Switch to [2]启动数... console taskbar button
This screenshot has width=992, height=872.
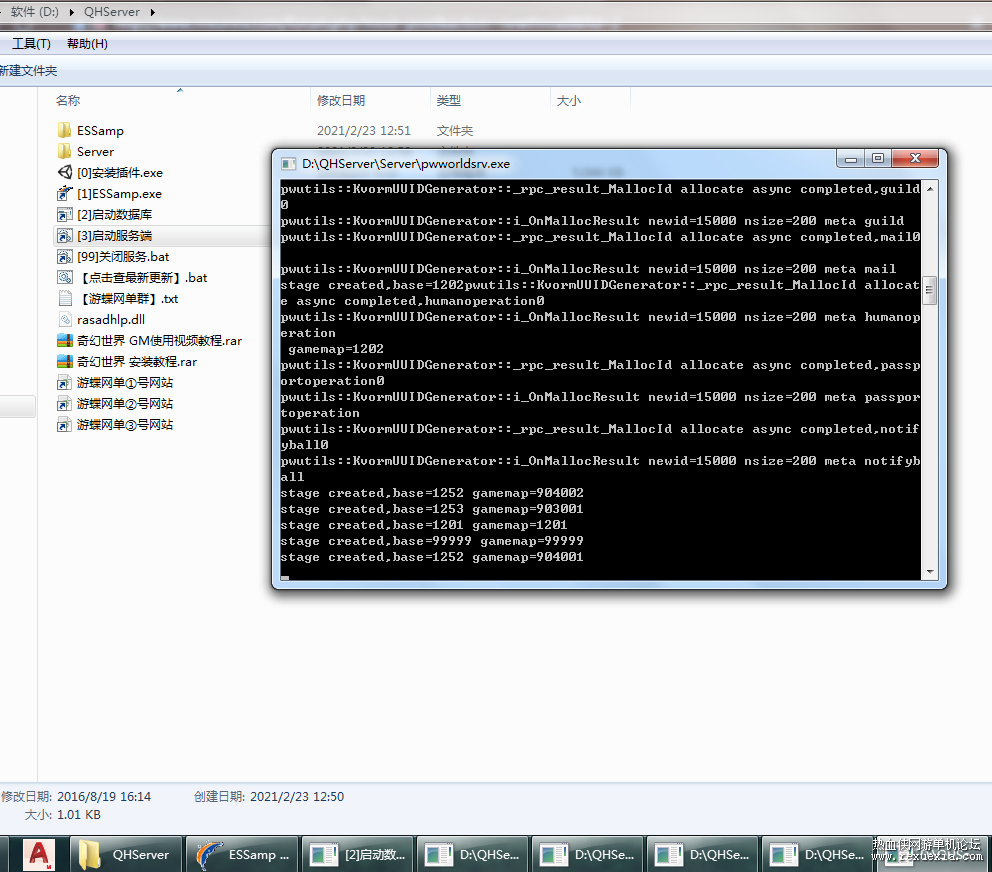pyautogui.click(x=358, y=854)
